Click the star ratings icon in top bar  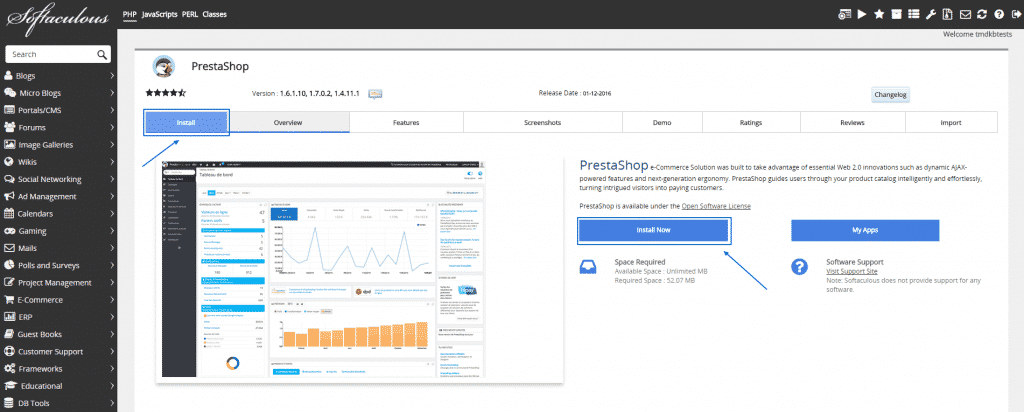click(879, 14)
